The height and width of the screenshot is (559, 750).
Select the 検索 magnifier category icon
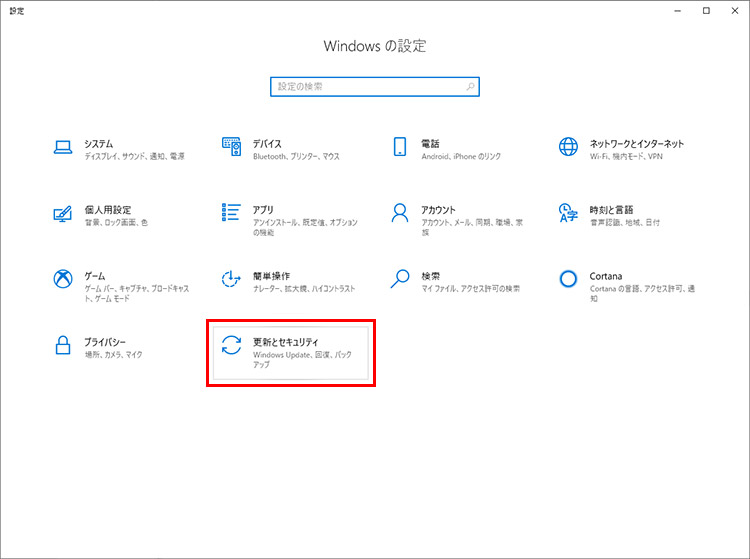[400, 279]
